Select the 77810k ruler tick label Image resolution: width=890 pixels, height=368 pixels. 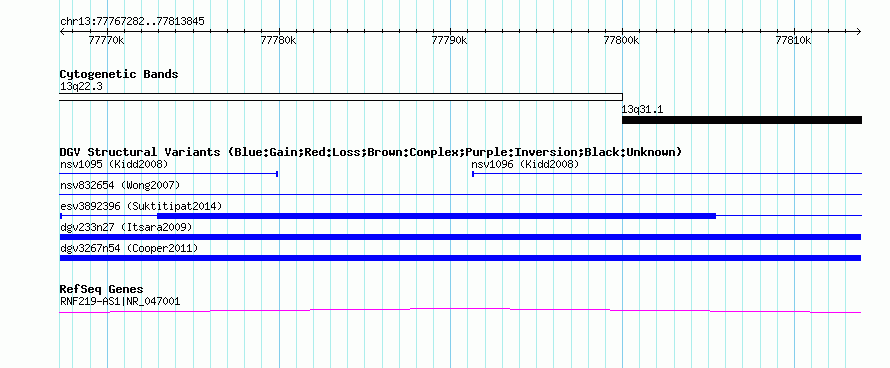794,40
